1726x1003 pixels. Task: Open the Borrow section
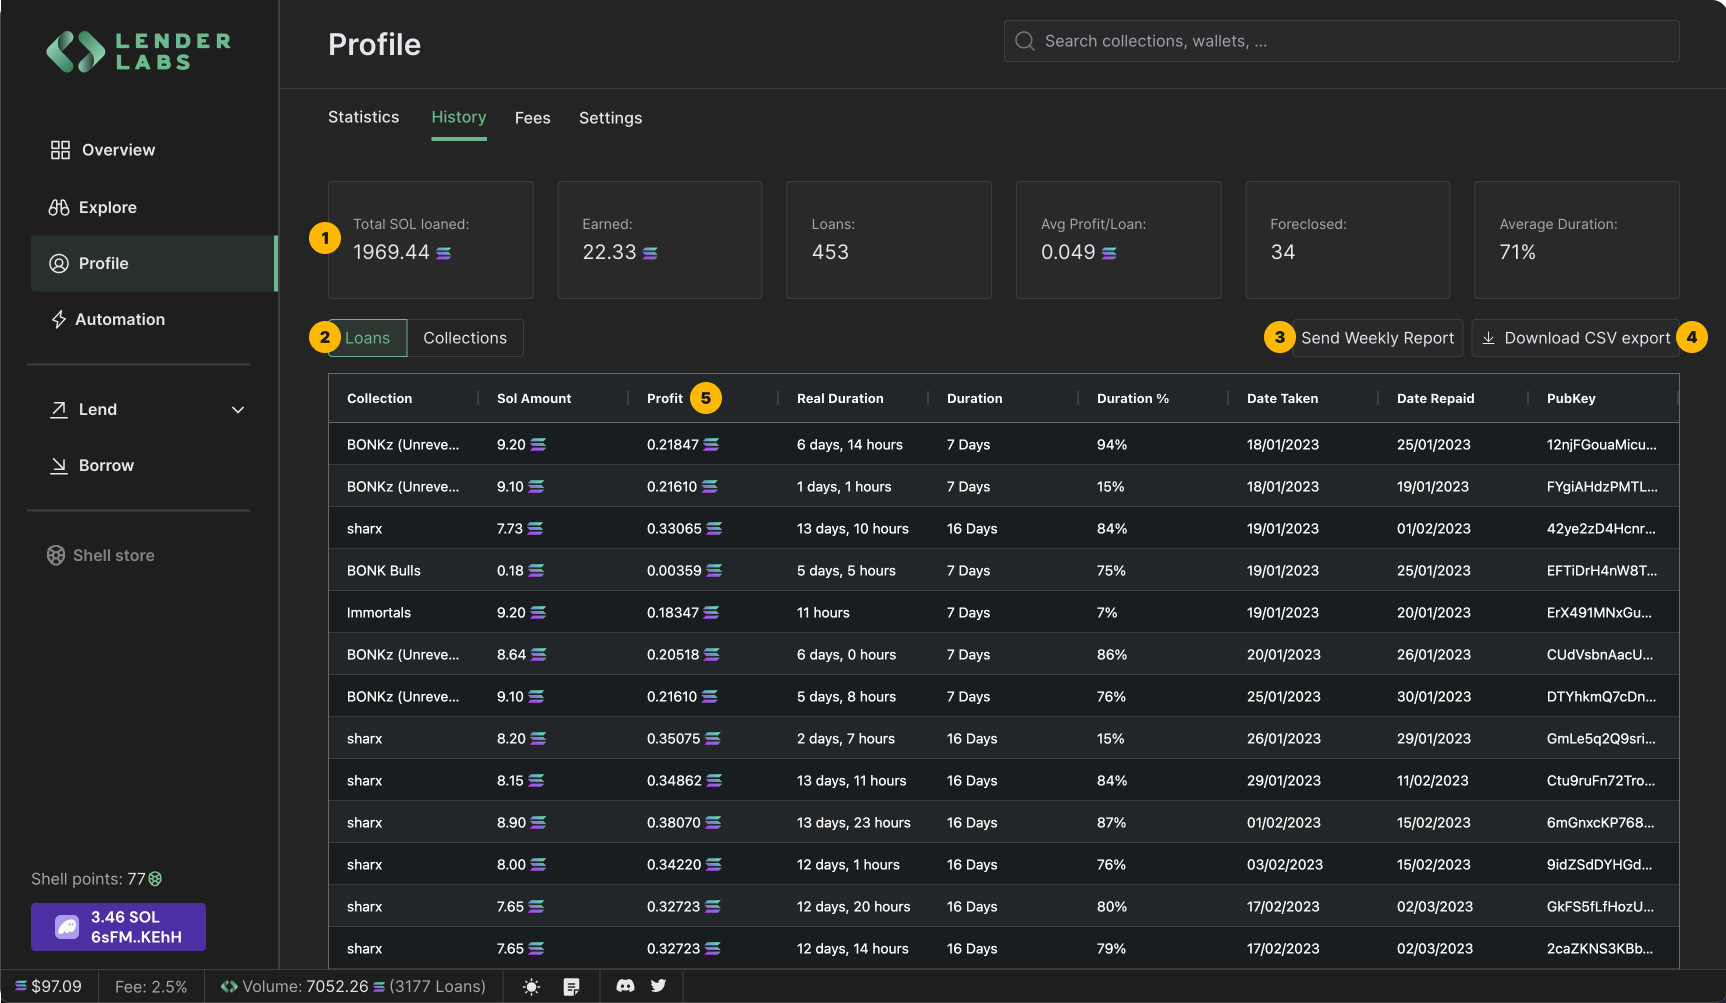coord(105,465)
